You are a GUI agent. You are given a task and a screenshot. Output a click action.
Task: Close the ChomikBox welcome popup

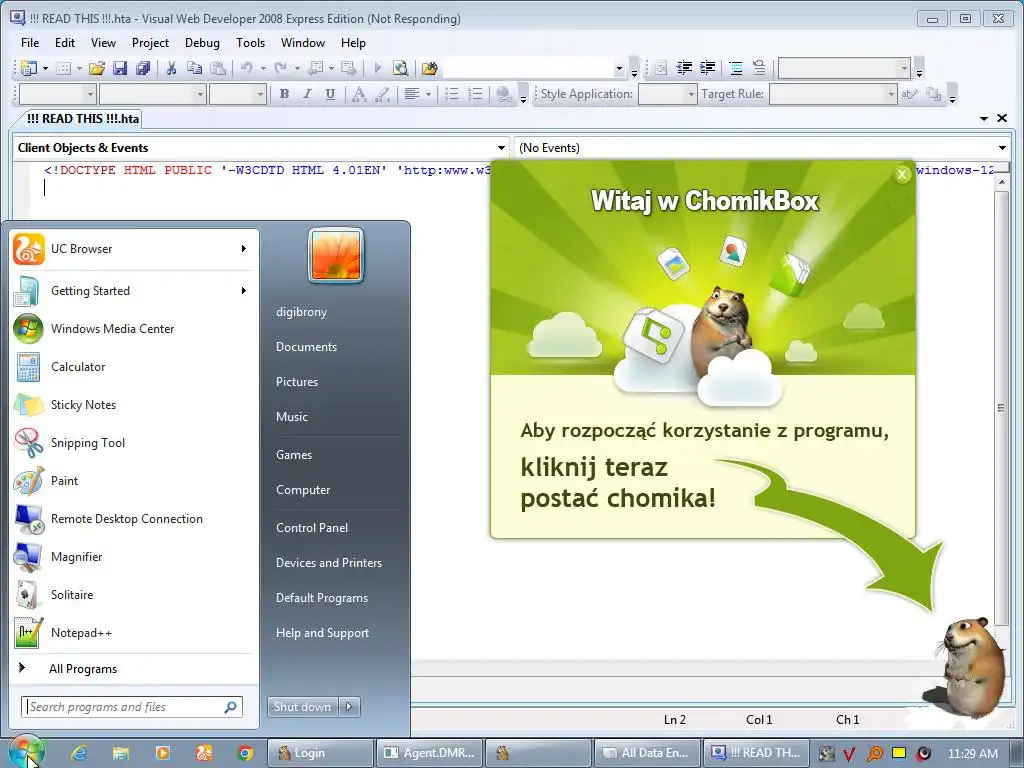coord(902,174)
